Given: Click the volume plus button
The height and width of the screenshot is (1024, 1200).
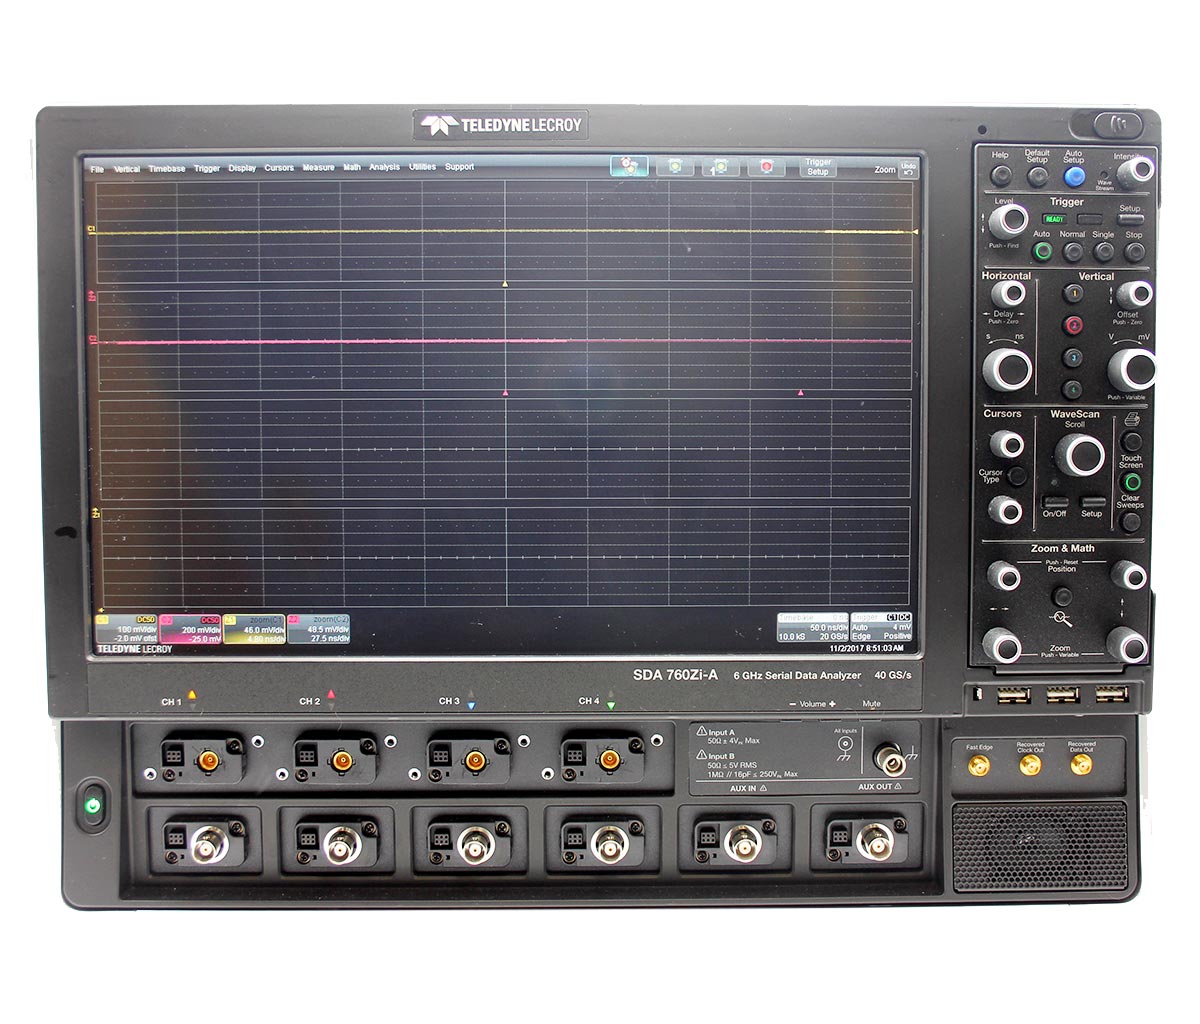Looking at the screenshot, I should coord(831,704).
